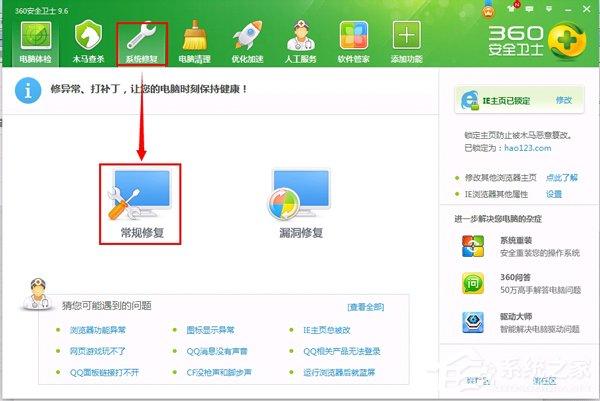Open 网页游戏玩不了 problem link

tap(98, 351)
